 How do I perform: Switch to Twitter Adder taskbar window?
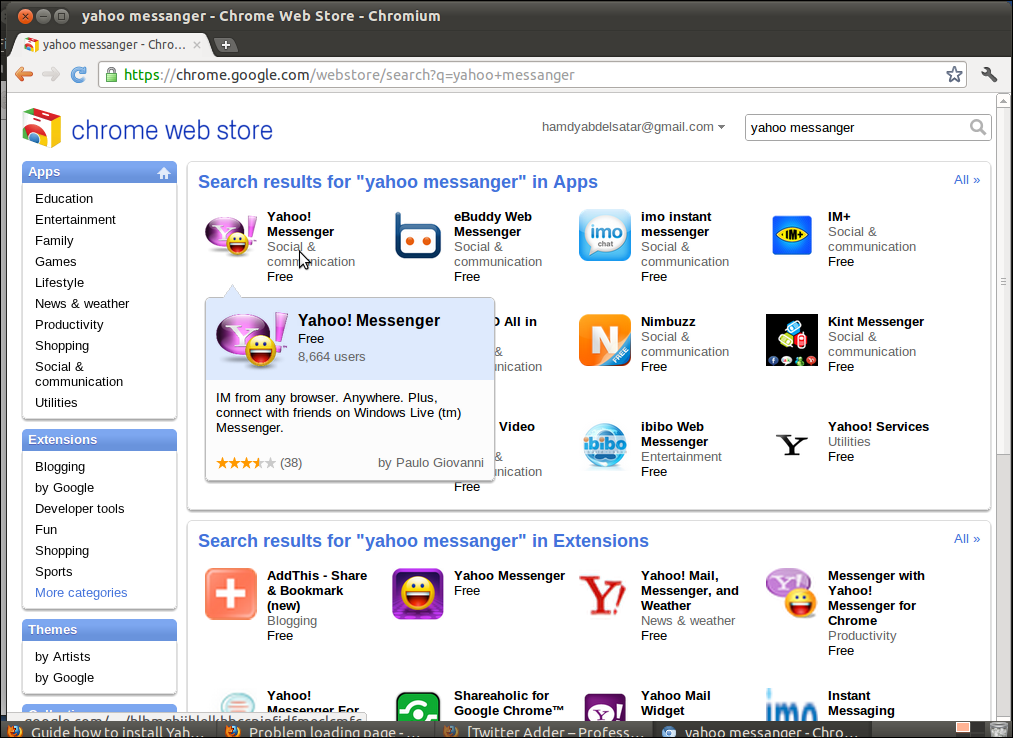pos(543,731)
